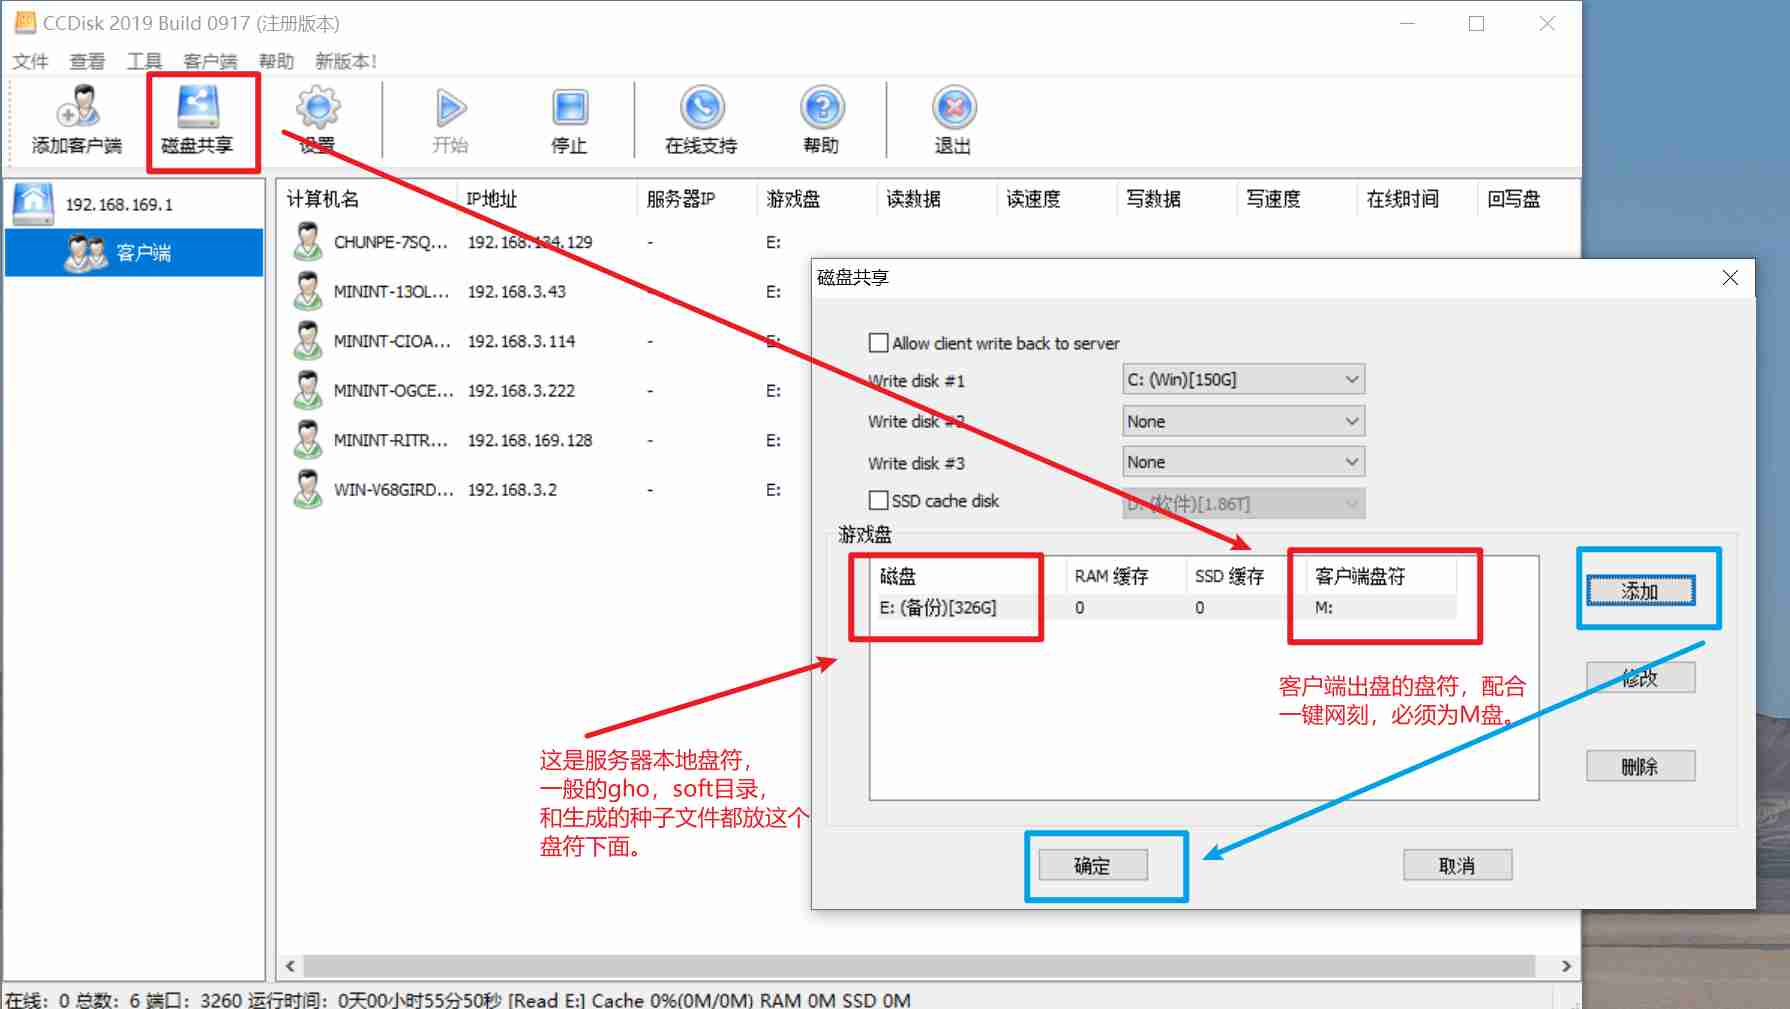Click the 确定 (OK) button
1790x1009 pixels.
click(1093, 866)
